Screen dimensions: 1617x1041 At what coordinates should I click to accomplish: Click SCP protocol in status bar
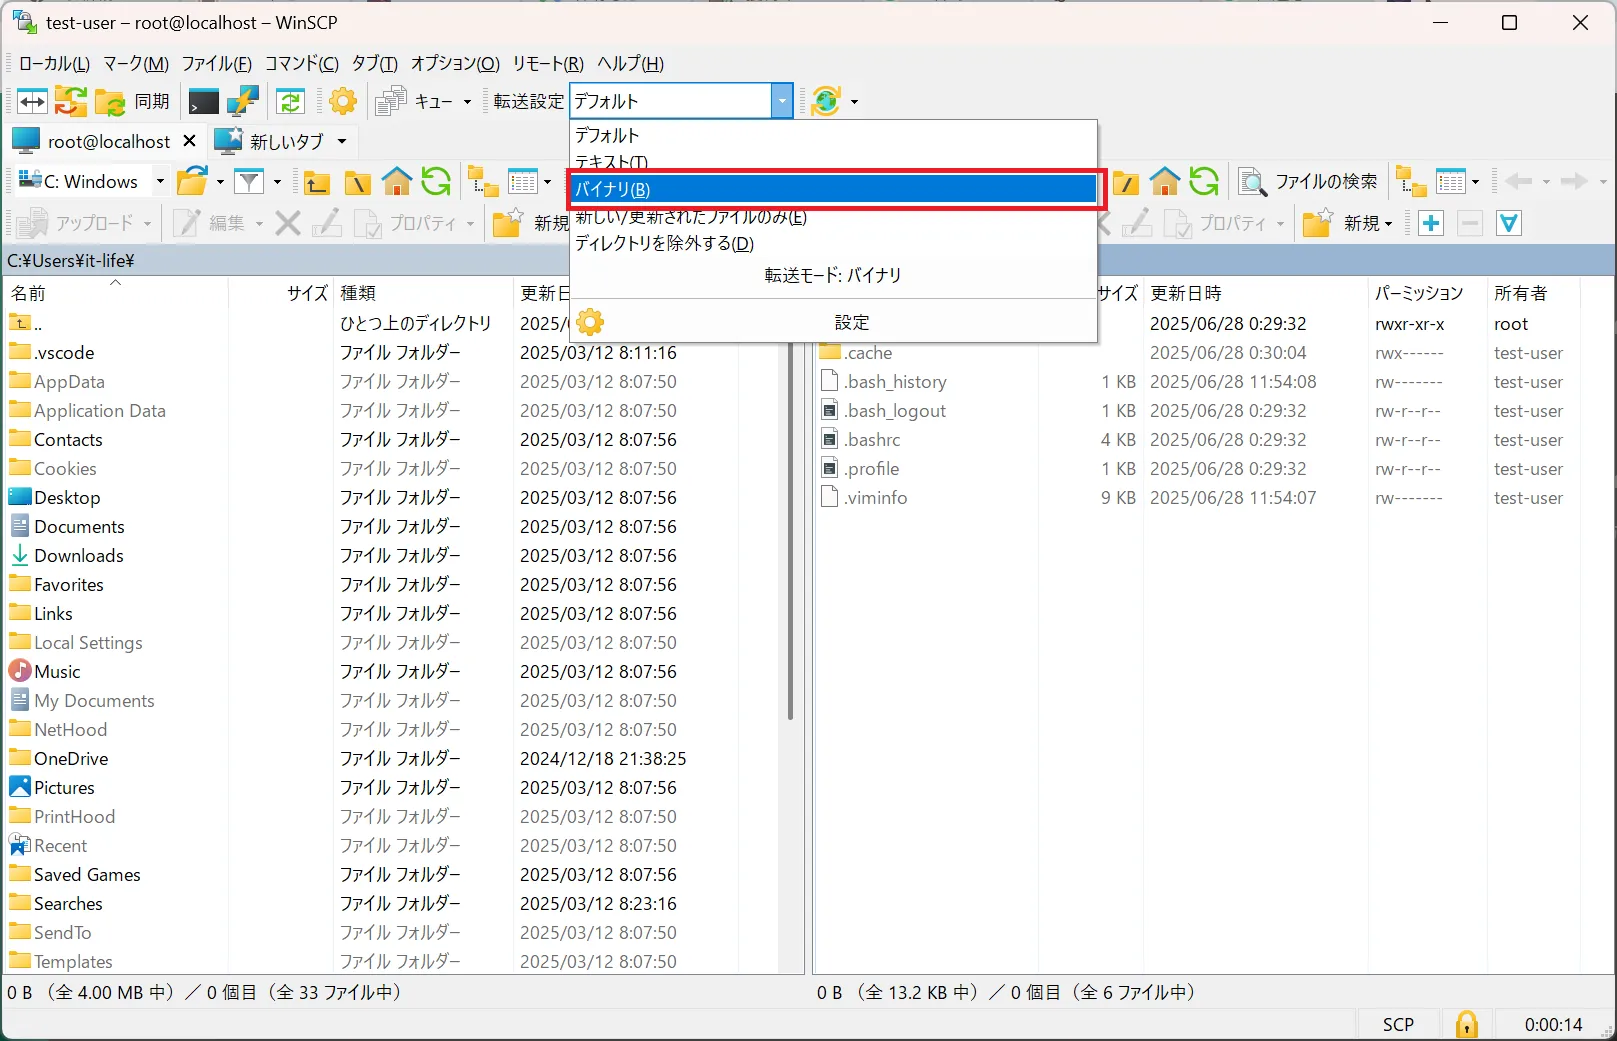[1398, 1024]
